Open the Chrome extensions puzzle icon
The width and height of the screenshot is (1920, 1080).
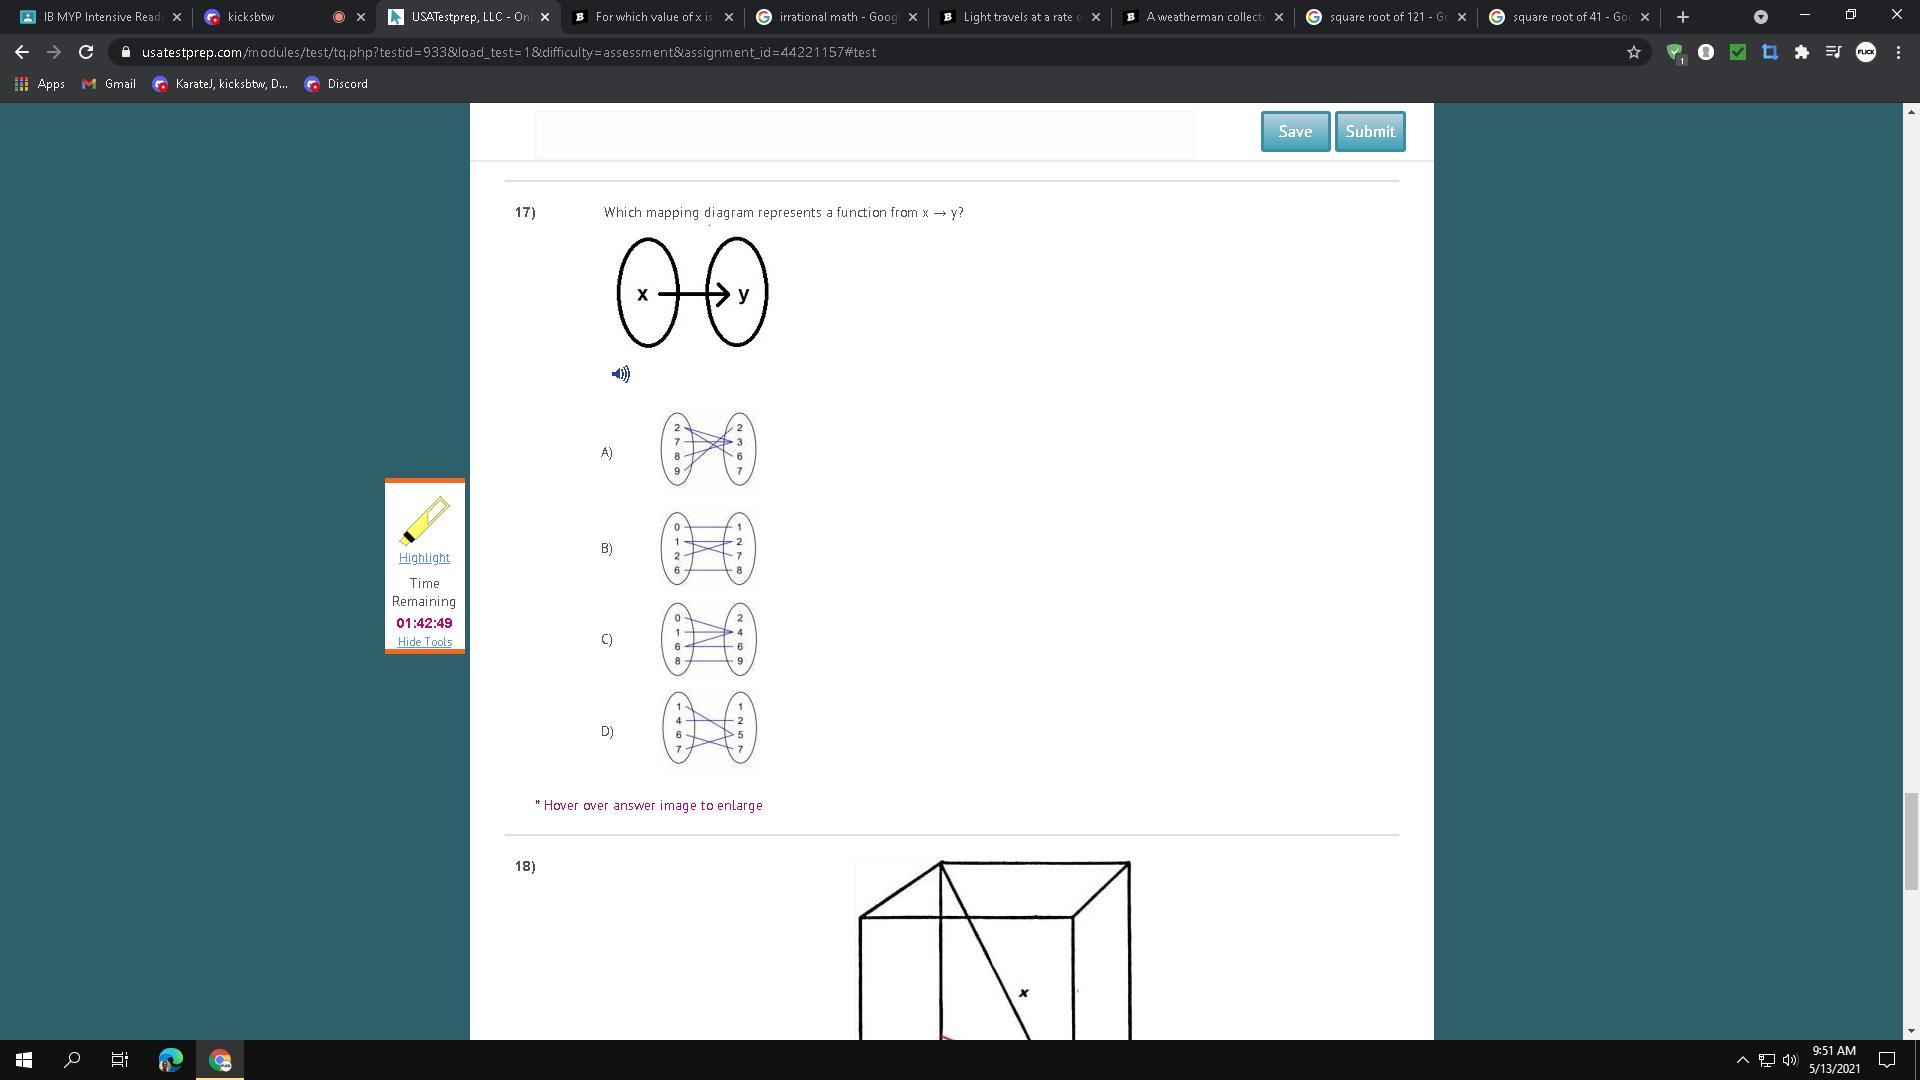point(1801,52)
